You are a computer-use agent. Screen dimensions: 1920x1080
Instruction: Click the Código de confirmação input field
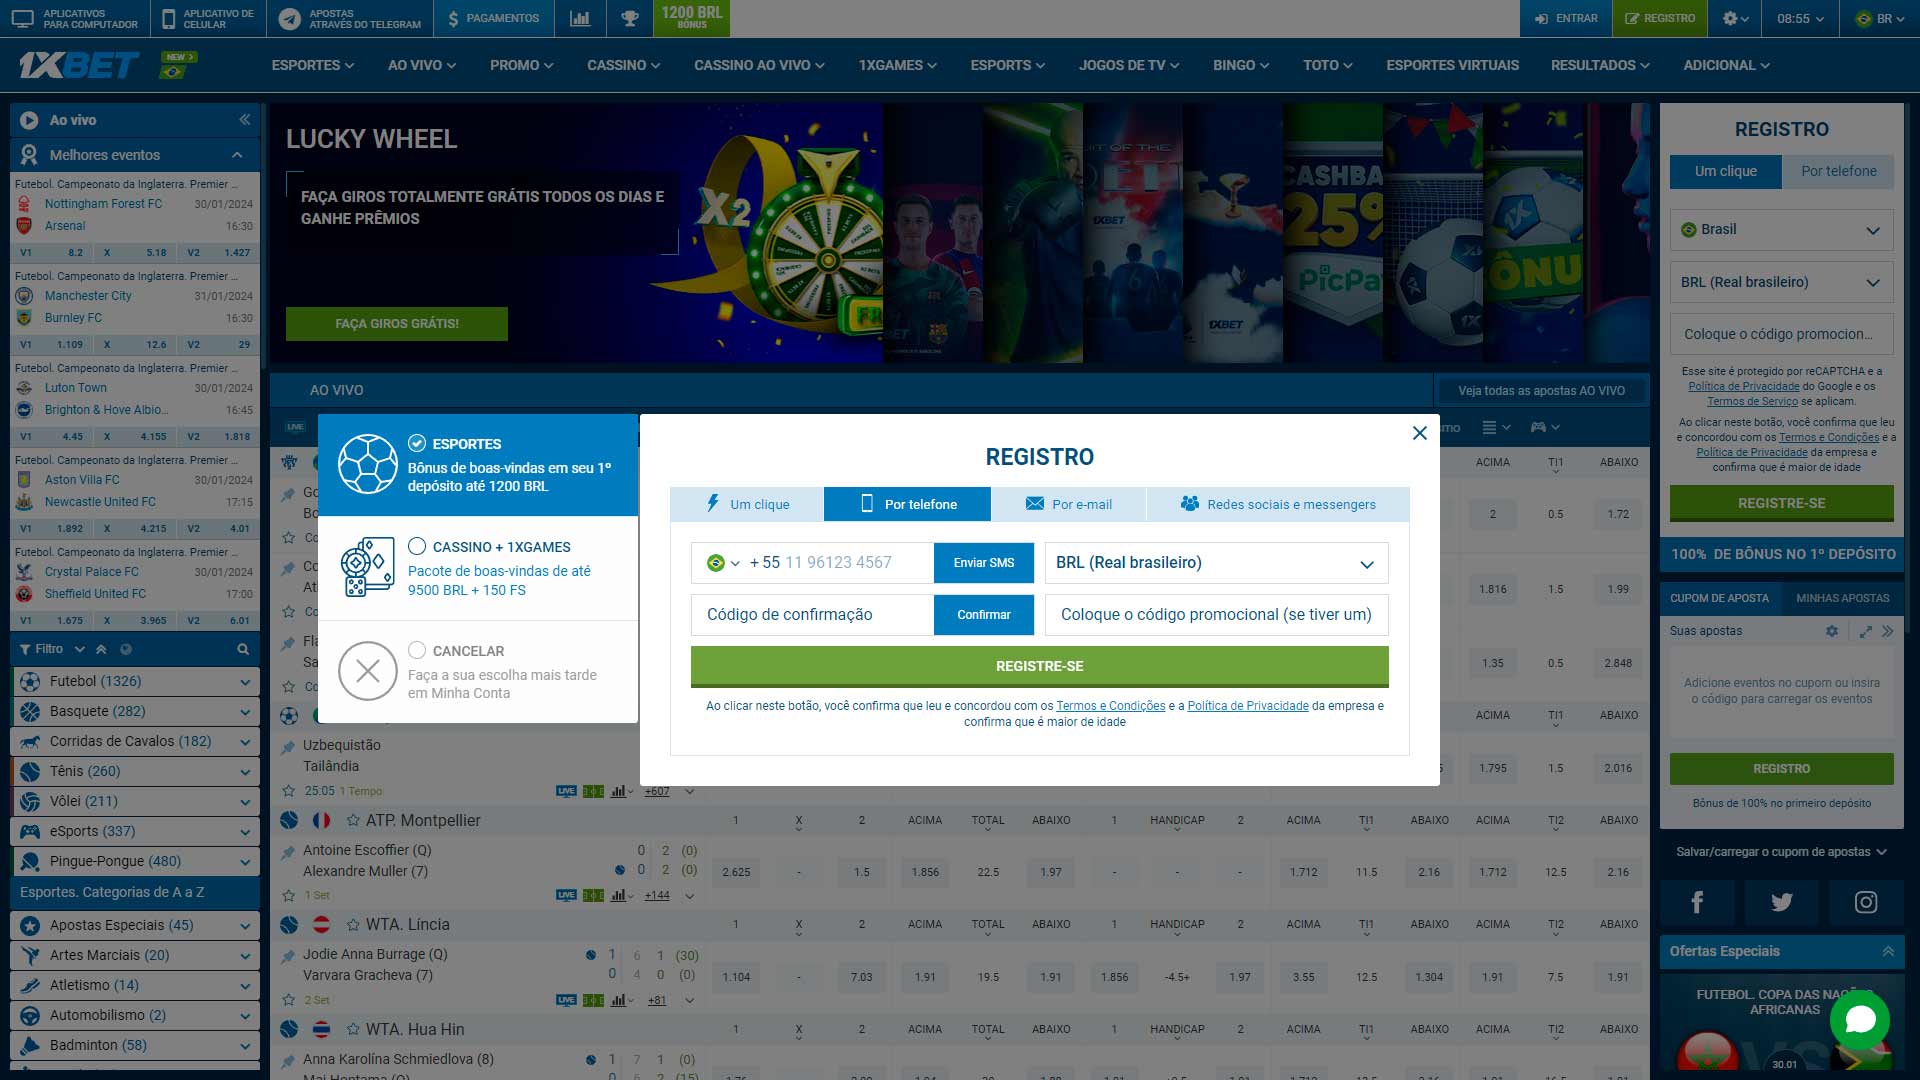tap(811, 615)
